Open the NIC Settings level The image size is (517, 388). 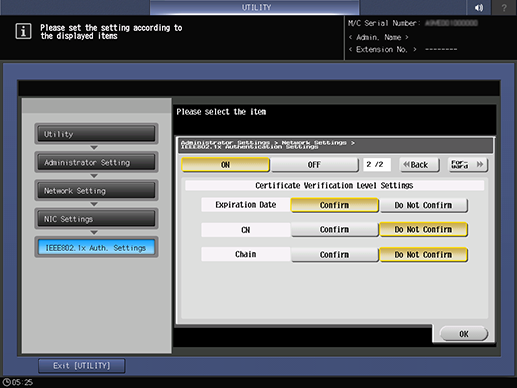coord(96,219)
